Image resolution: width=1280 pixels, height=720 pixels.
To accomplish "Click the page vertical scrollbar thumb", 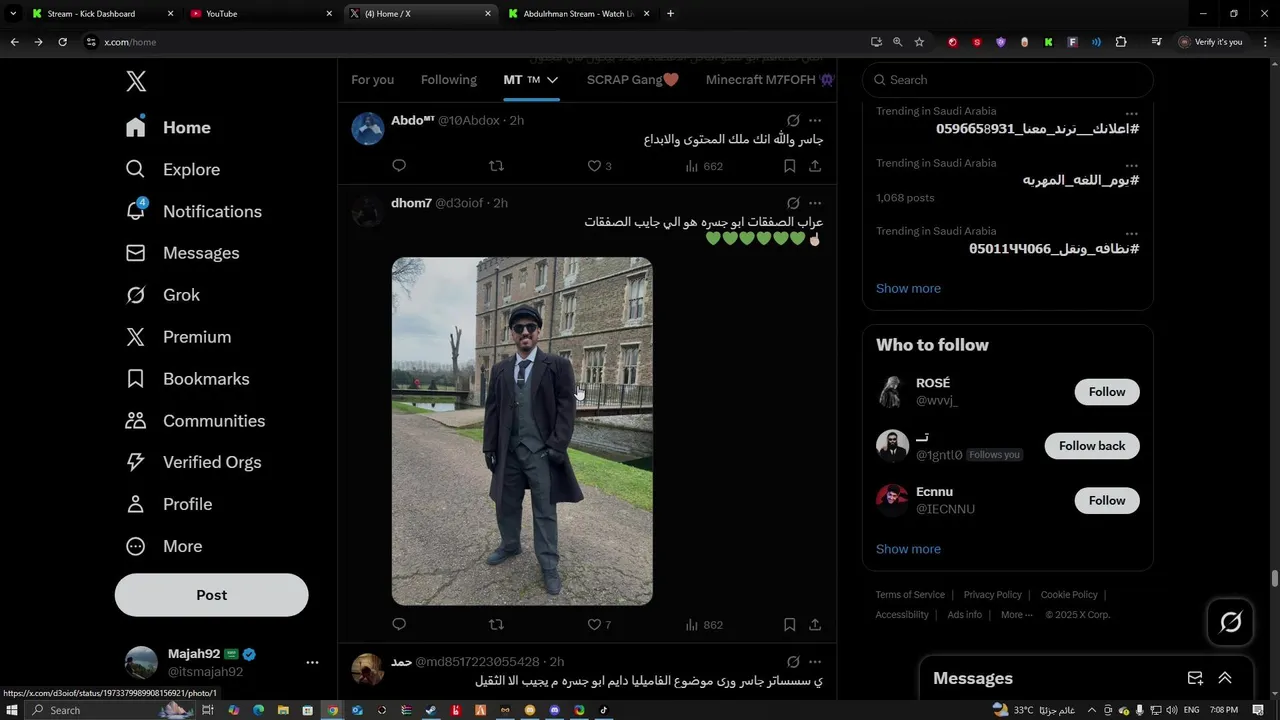I will (x=1274, y=579).
